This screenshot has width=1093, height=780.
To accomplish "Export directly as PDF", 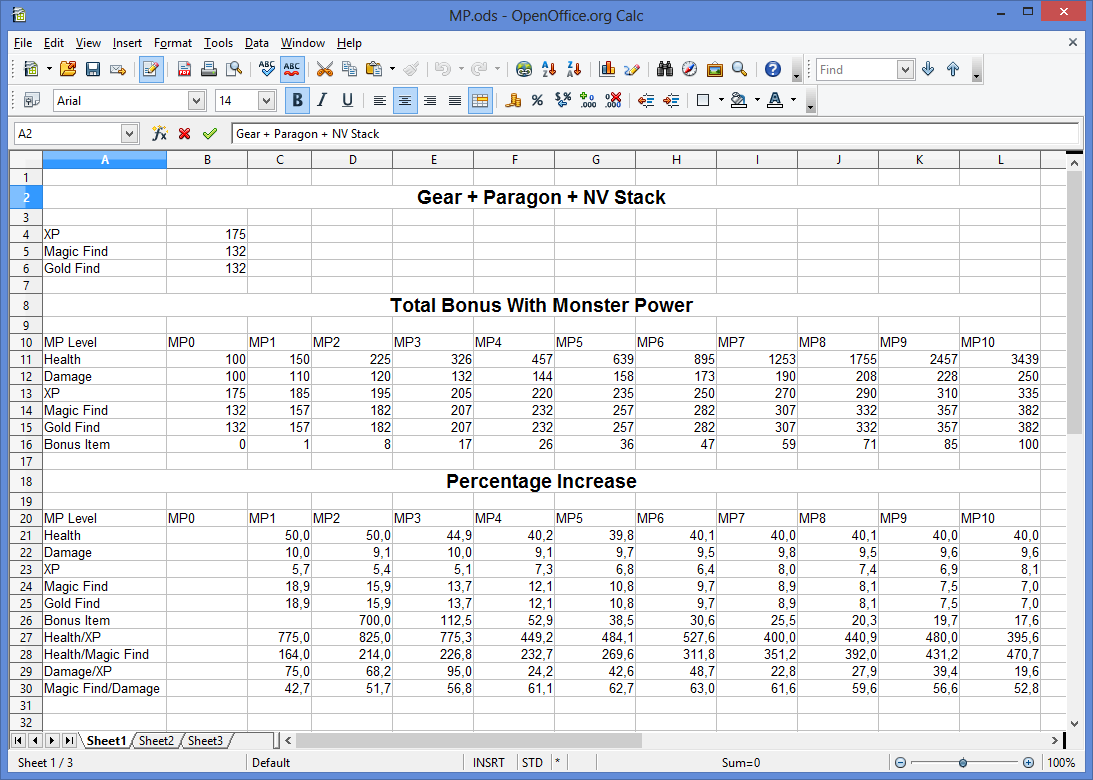I will [x=184, y=69].
